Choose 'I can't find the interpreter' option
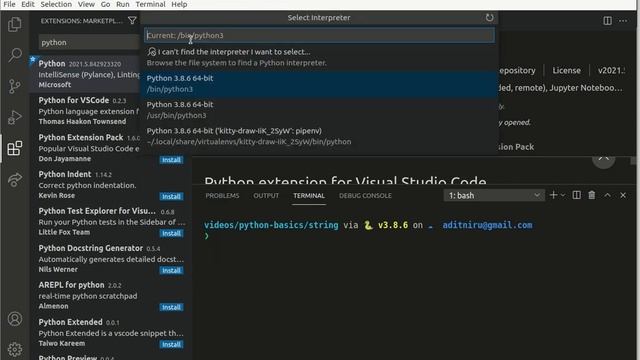 (319, 57)
